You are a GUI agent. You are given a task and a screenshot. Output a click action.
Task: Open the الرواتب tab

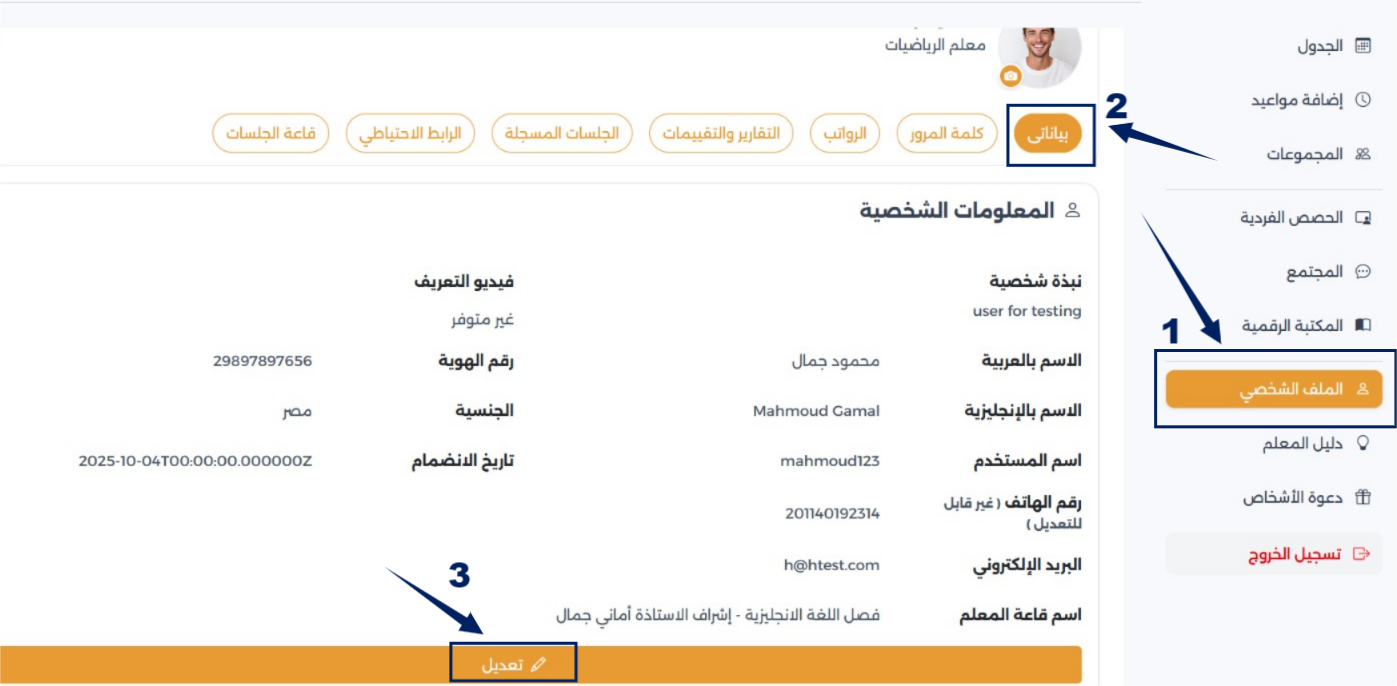pyautogui.click(x=844, y=134)
